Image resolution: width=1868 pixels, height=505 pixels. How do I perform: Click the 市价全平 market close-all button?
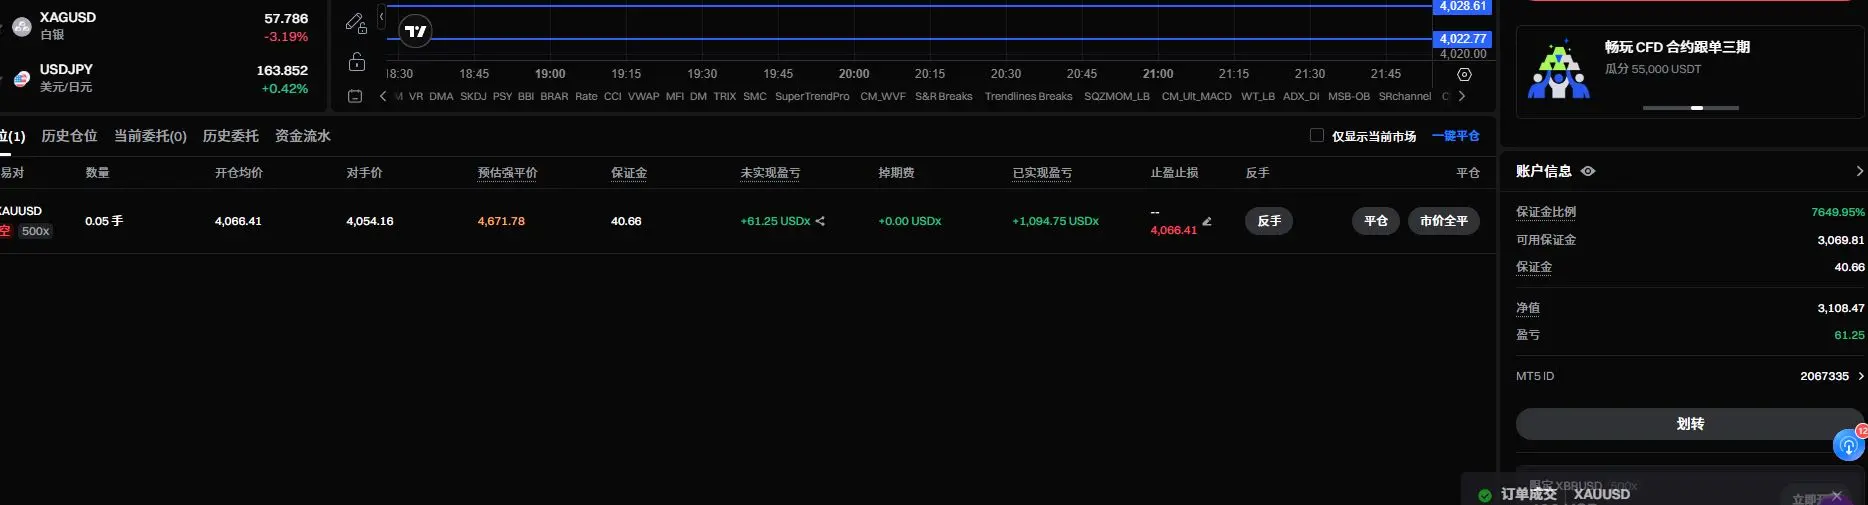tap(1444, 221)
